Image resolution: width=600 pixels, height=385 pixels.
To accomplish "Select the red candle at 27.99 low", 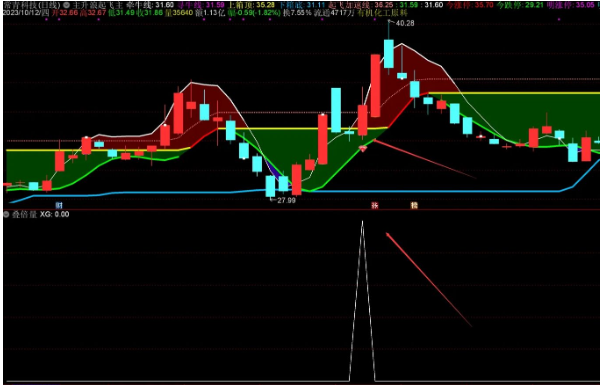I will click(x=297, y=179).
